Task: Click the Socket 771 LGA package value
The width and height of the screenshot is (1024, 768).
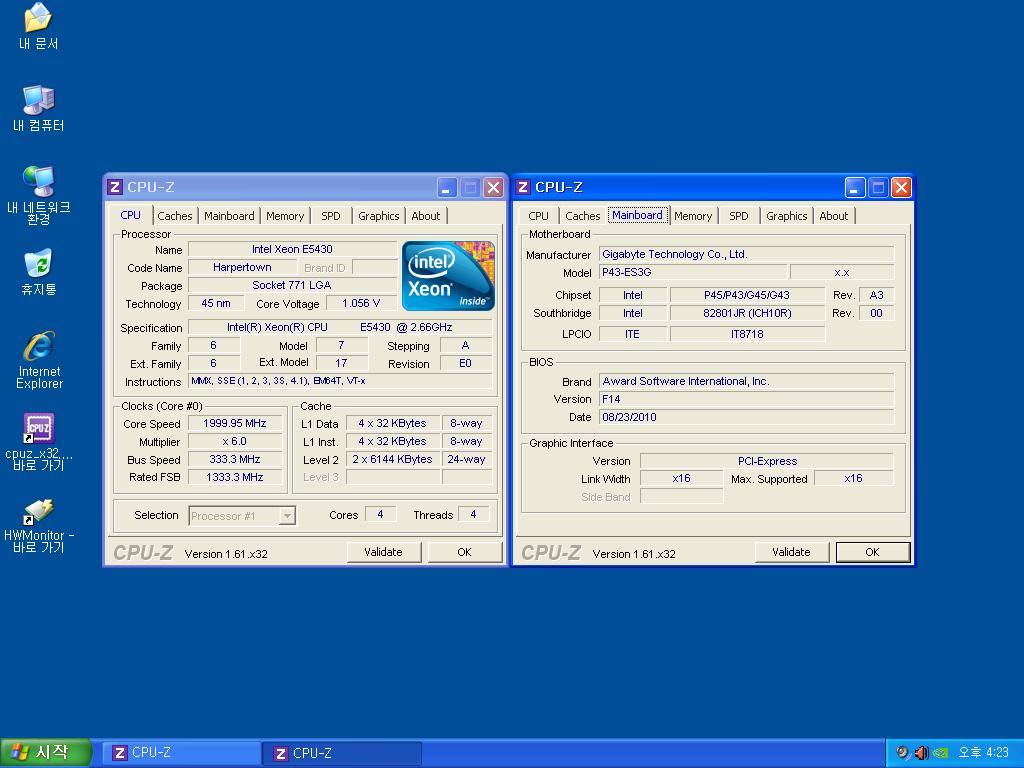Action: [x=293, y=285]
